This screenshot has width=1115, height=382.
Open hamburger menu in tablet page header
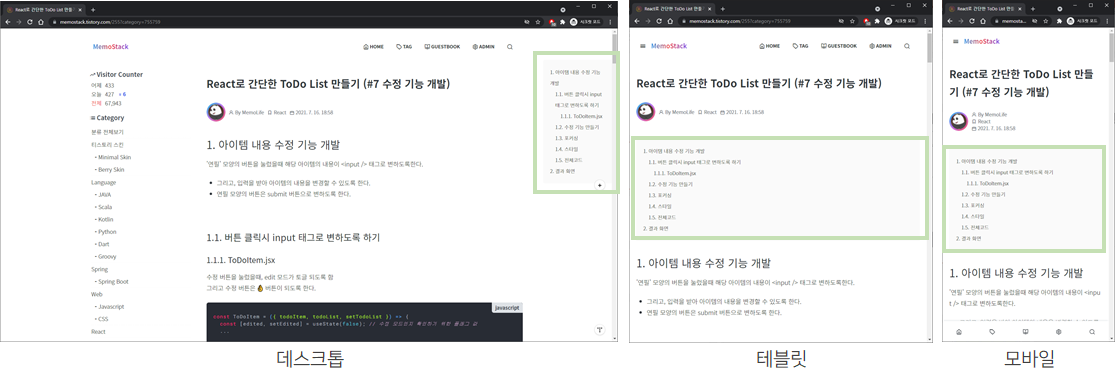(x=643, y=46)
